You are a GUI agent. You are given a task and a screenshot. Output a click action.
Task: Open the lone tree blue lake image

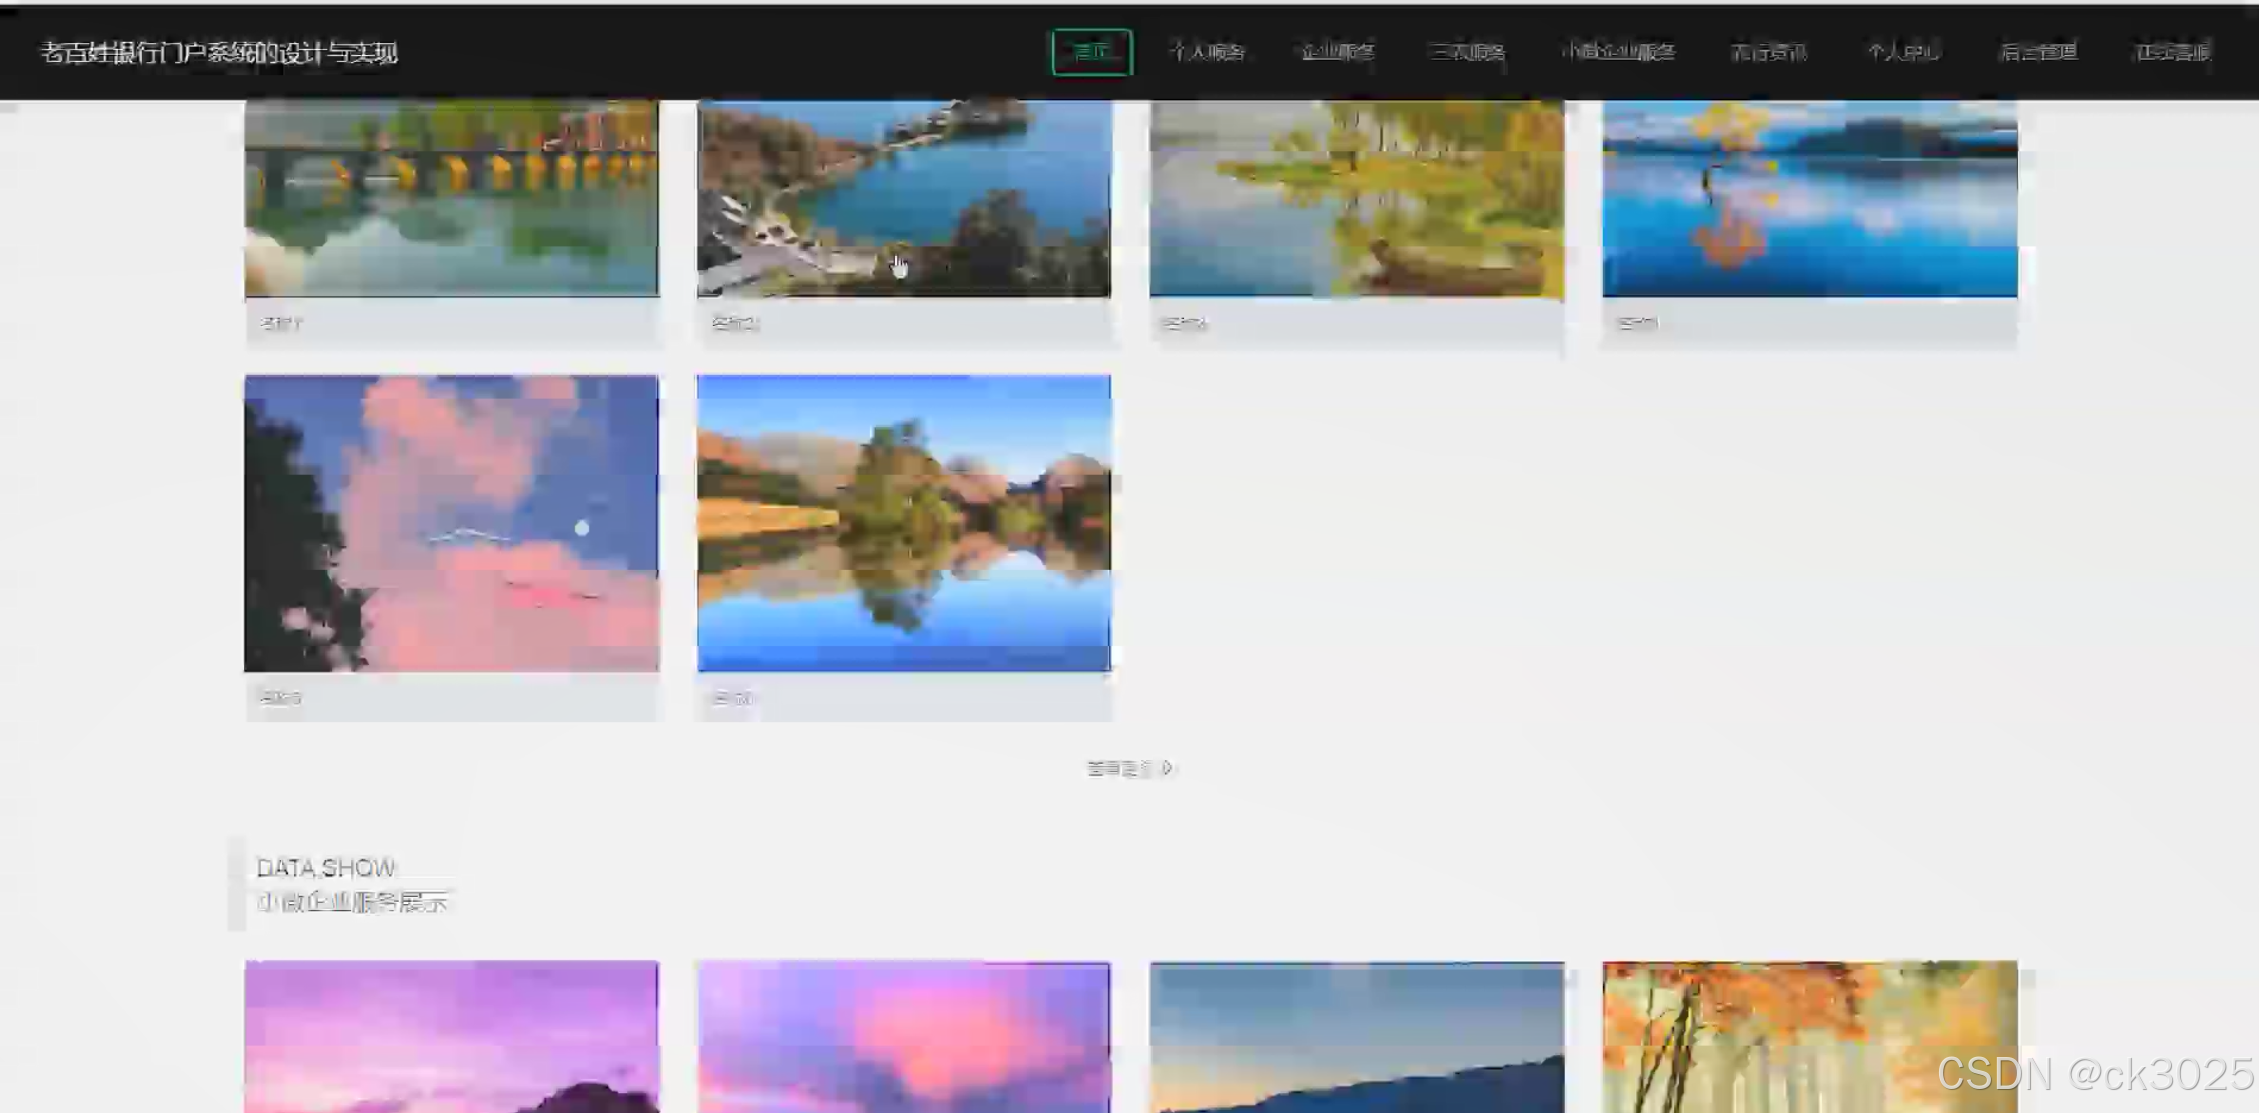coord(1809,198)
